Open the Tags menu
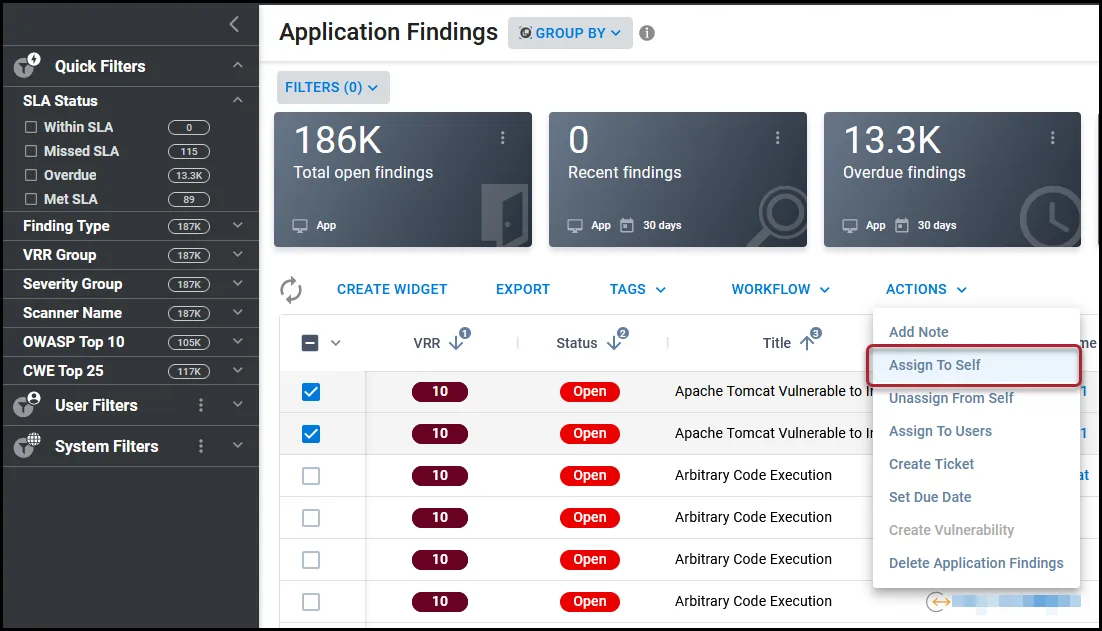The width and height of the screenshot is (1102, 631). [637, 290]
